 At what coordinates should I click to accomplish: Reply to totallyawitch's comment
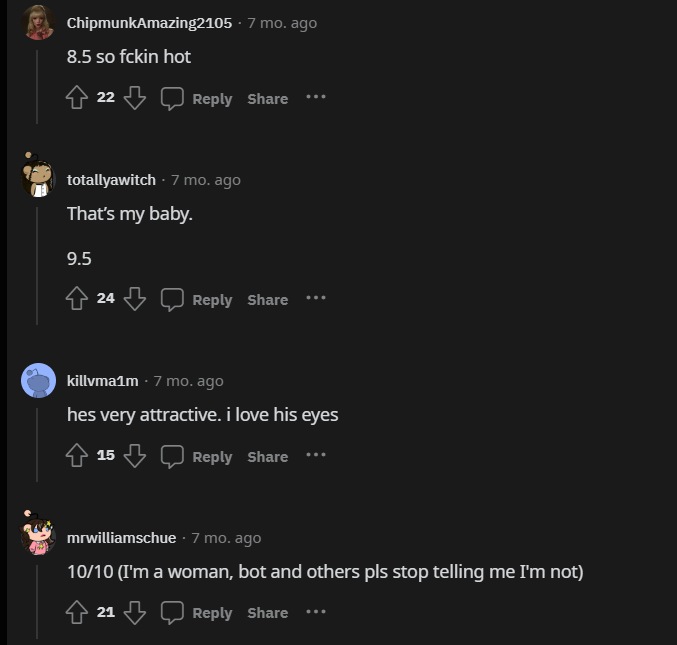click(x=197, y=299)
